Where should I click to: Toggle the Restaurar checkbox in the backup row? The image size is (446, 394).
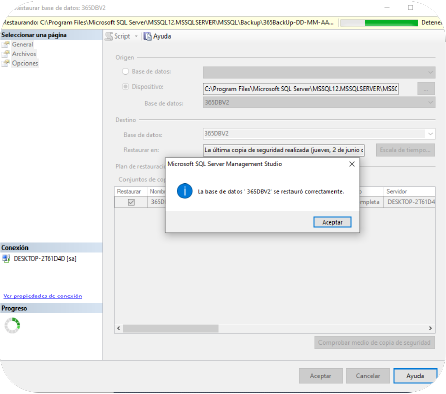click(131, 202)
